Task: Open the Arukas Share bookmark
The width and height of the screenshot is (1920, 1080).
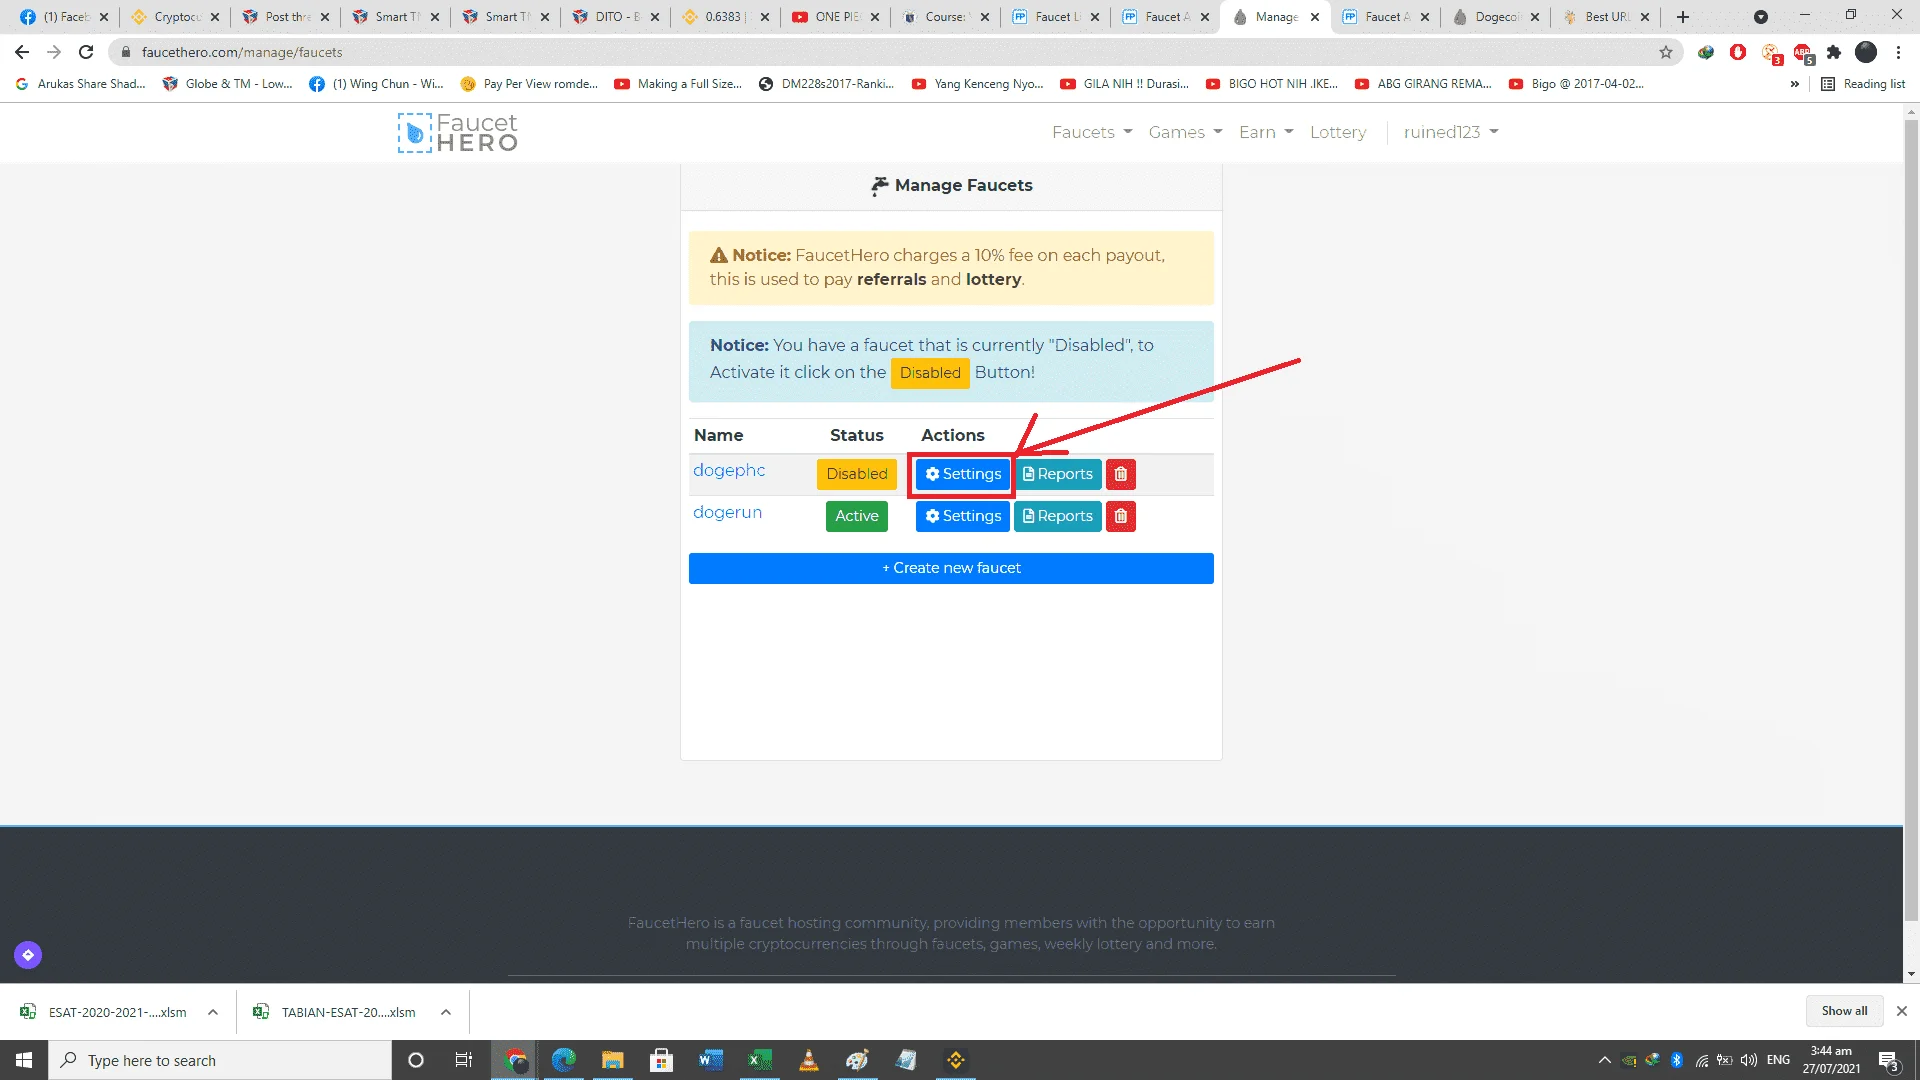Action: [x=81, y=84]
